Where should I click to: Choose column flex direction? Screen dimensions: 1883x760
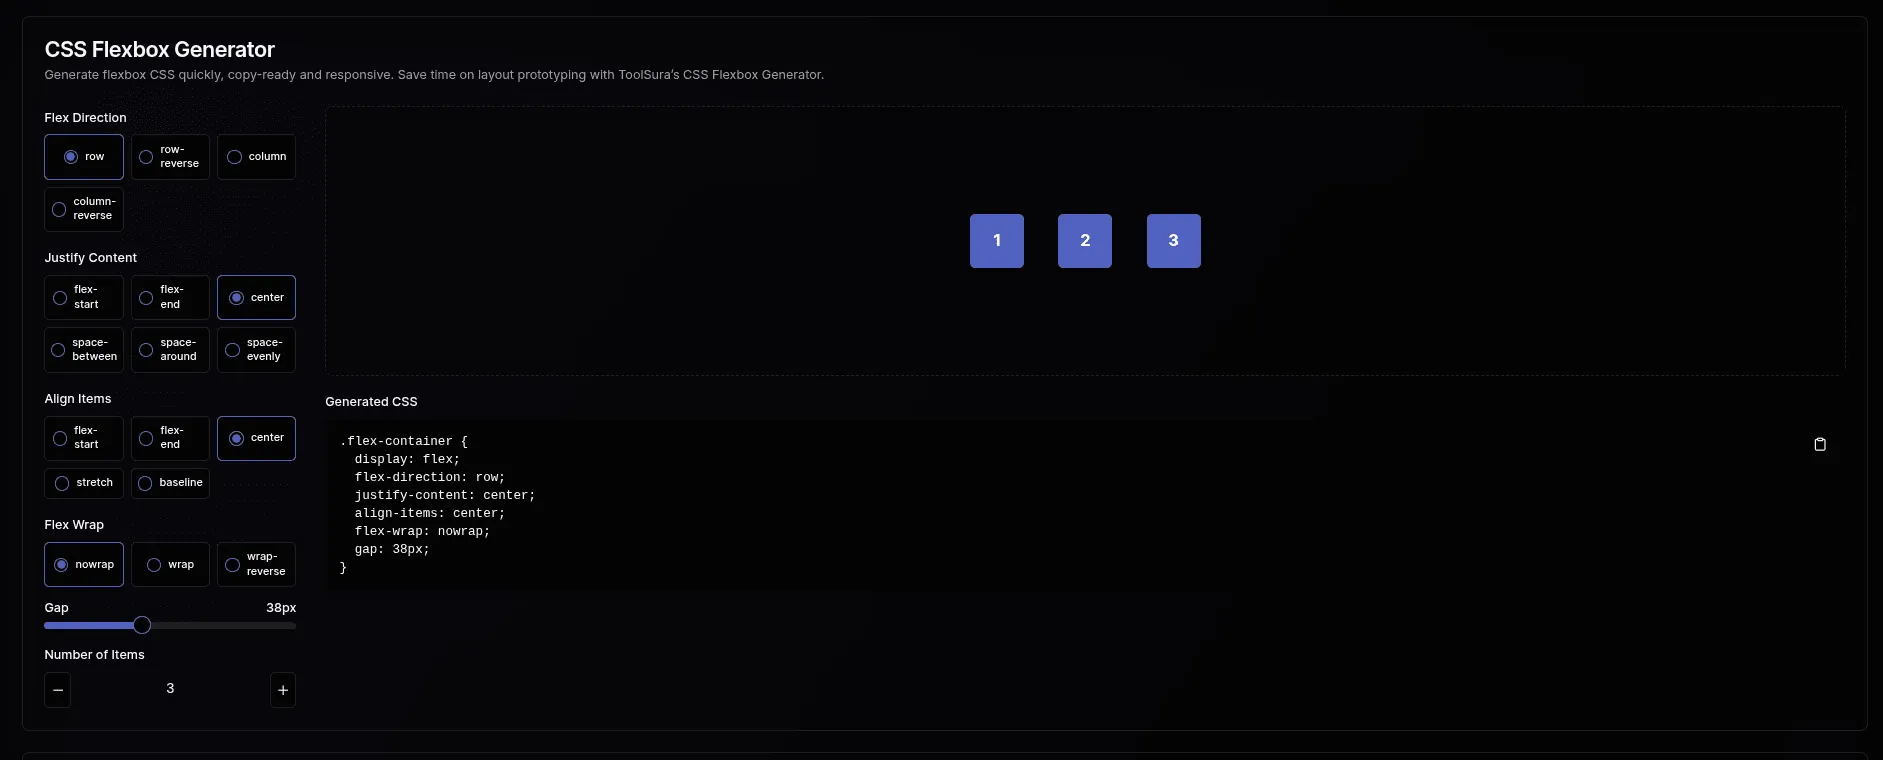[256, 157]
